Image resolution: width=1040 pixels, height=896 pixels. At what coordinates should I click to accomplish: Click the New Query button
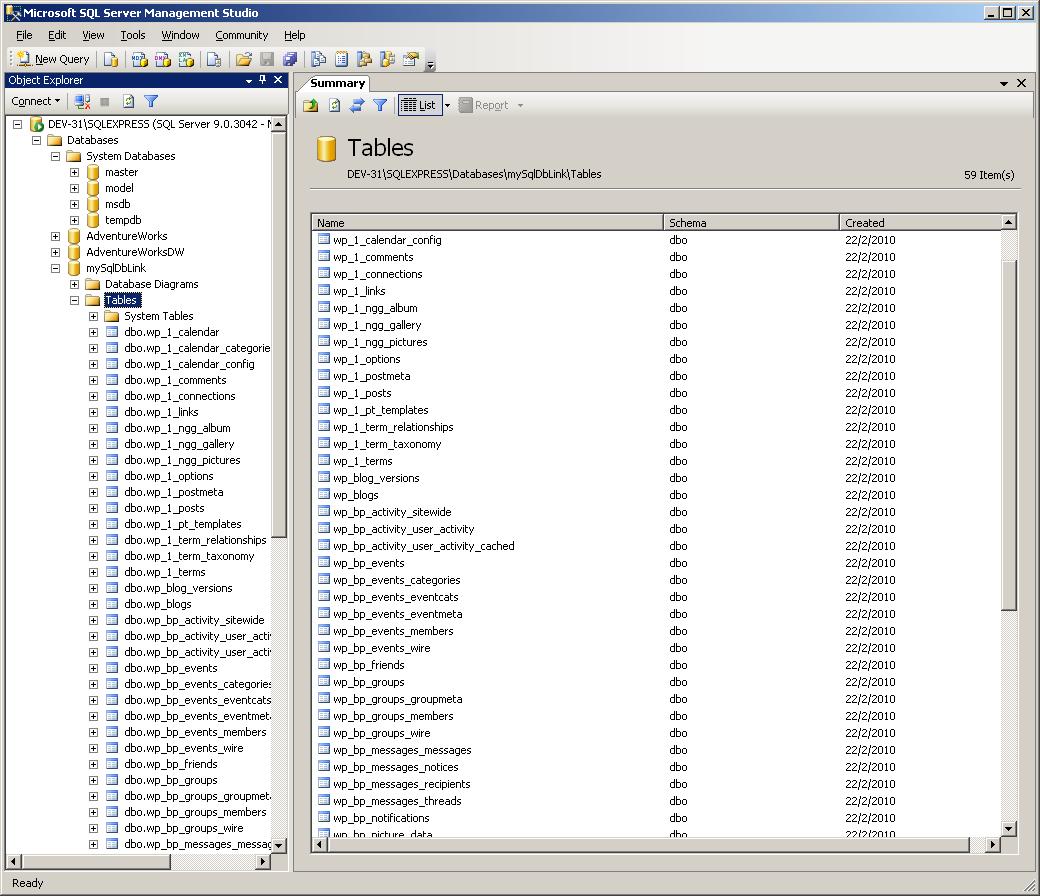[53, 59]
